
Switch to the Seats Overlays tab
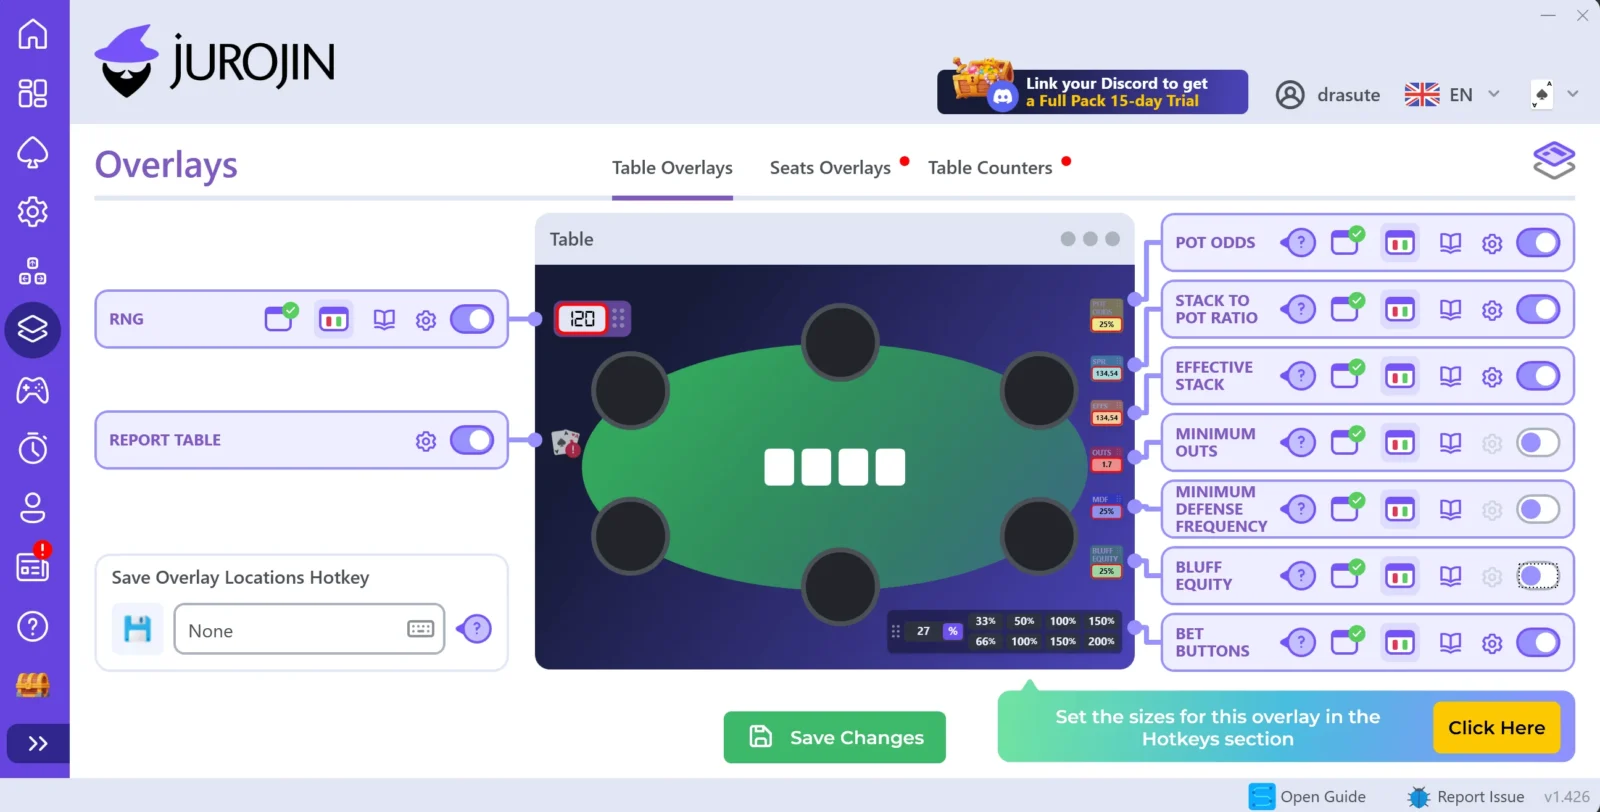(x=830, y=168)
